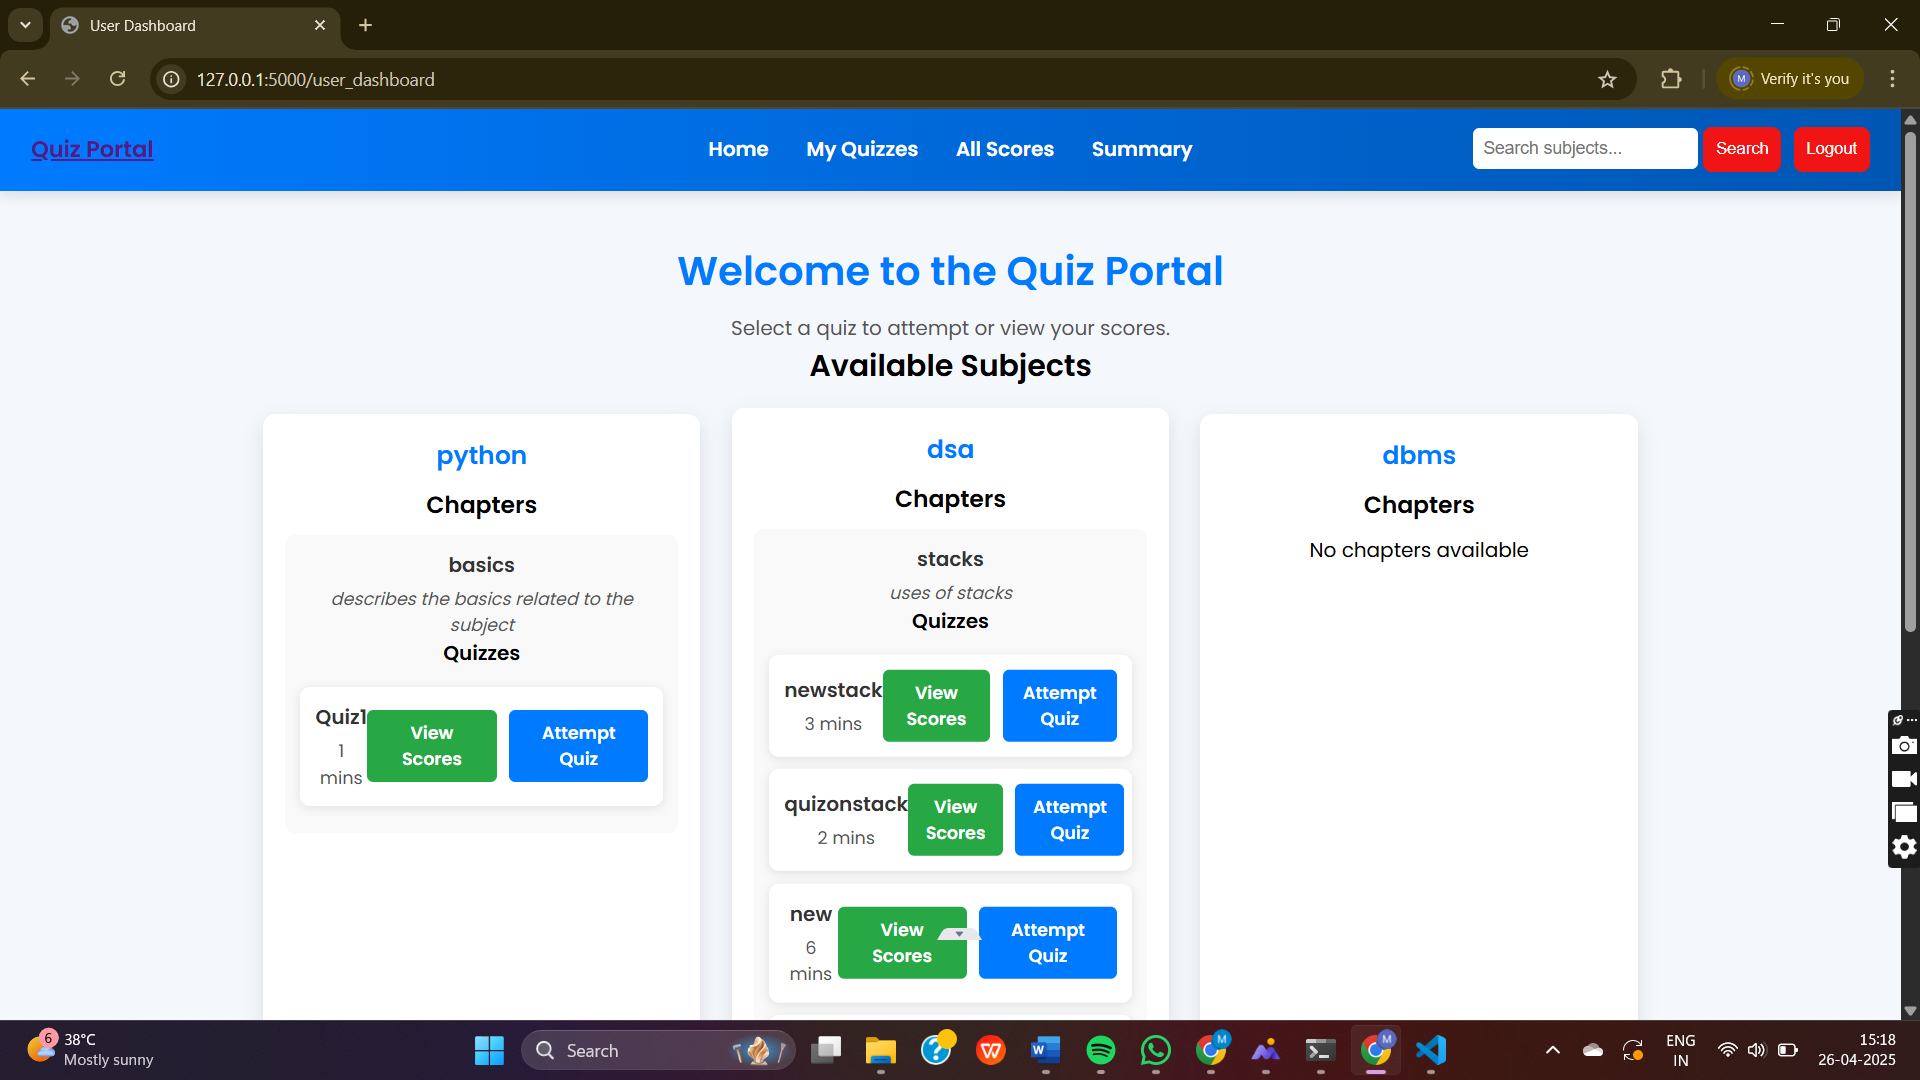This screenshot has height=1080, width=1920.
Task: Expand the tab search dropdown arrow
Action: pos(25,25)
